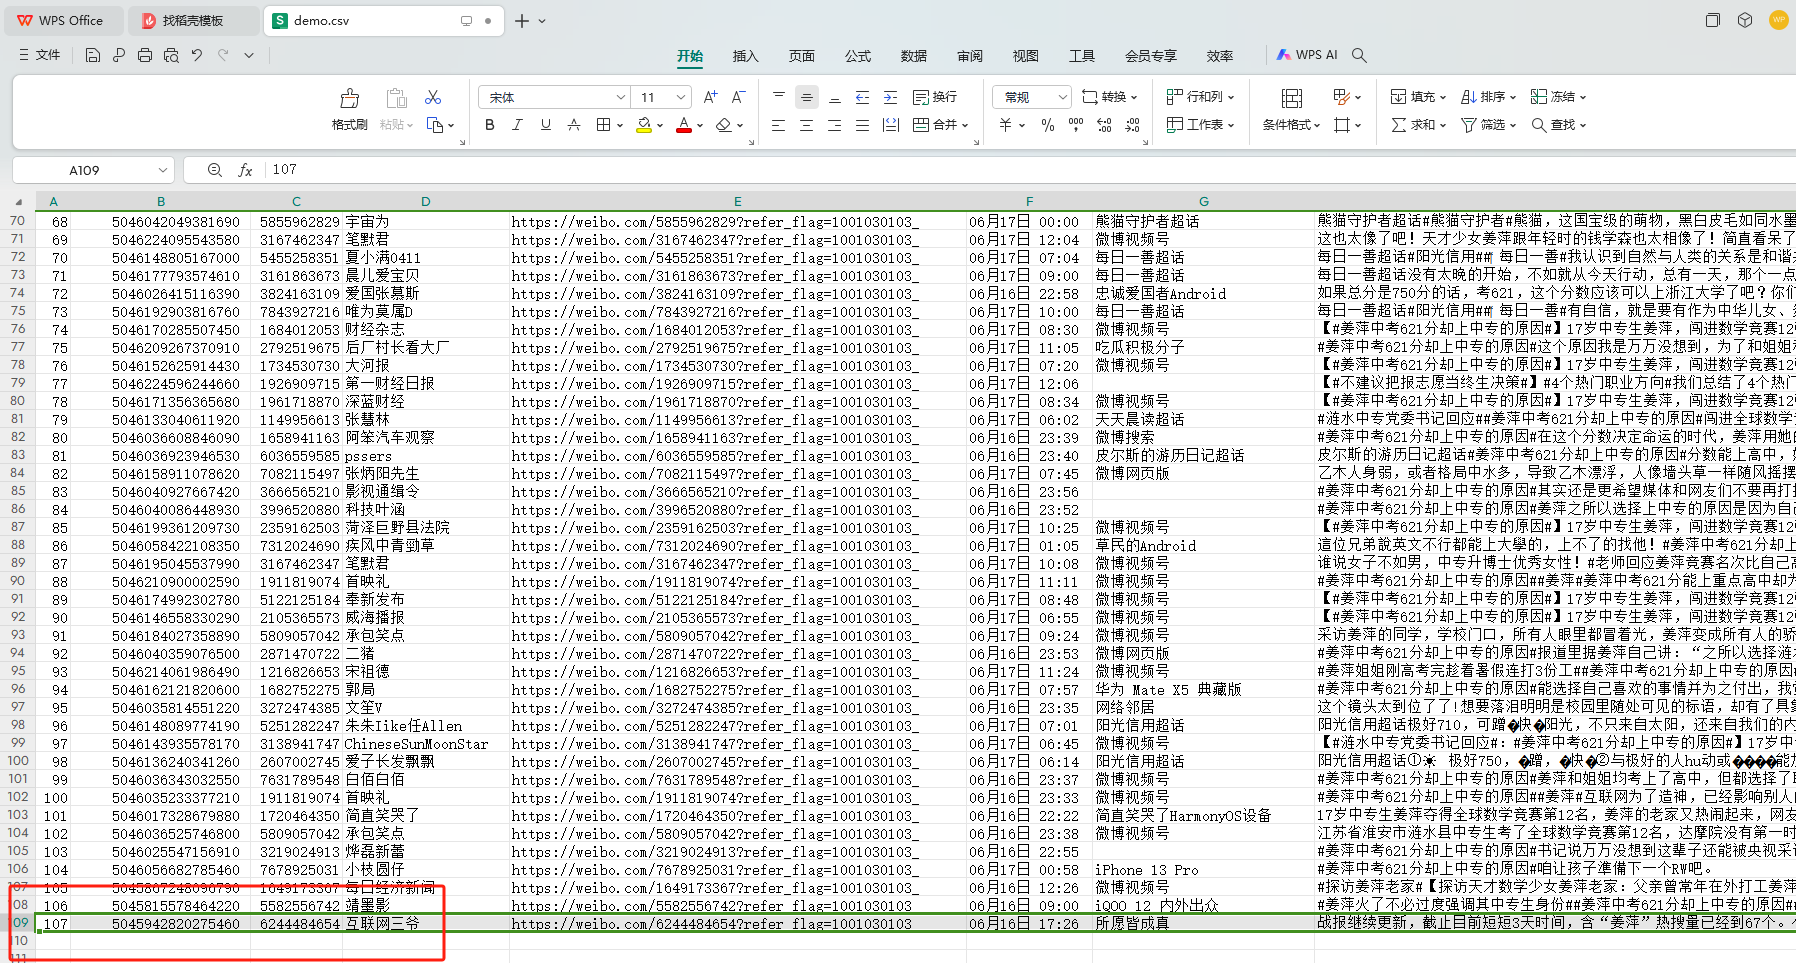Screen dimensions: 1796x963
Task: Open Print Preview from quick toolbar
Action: coord(171,55)
